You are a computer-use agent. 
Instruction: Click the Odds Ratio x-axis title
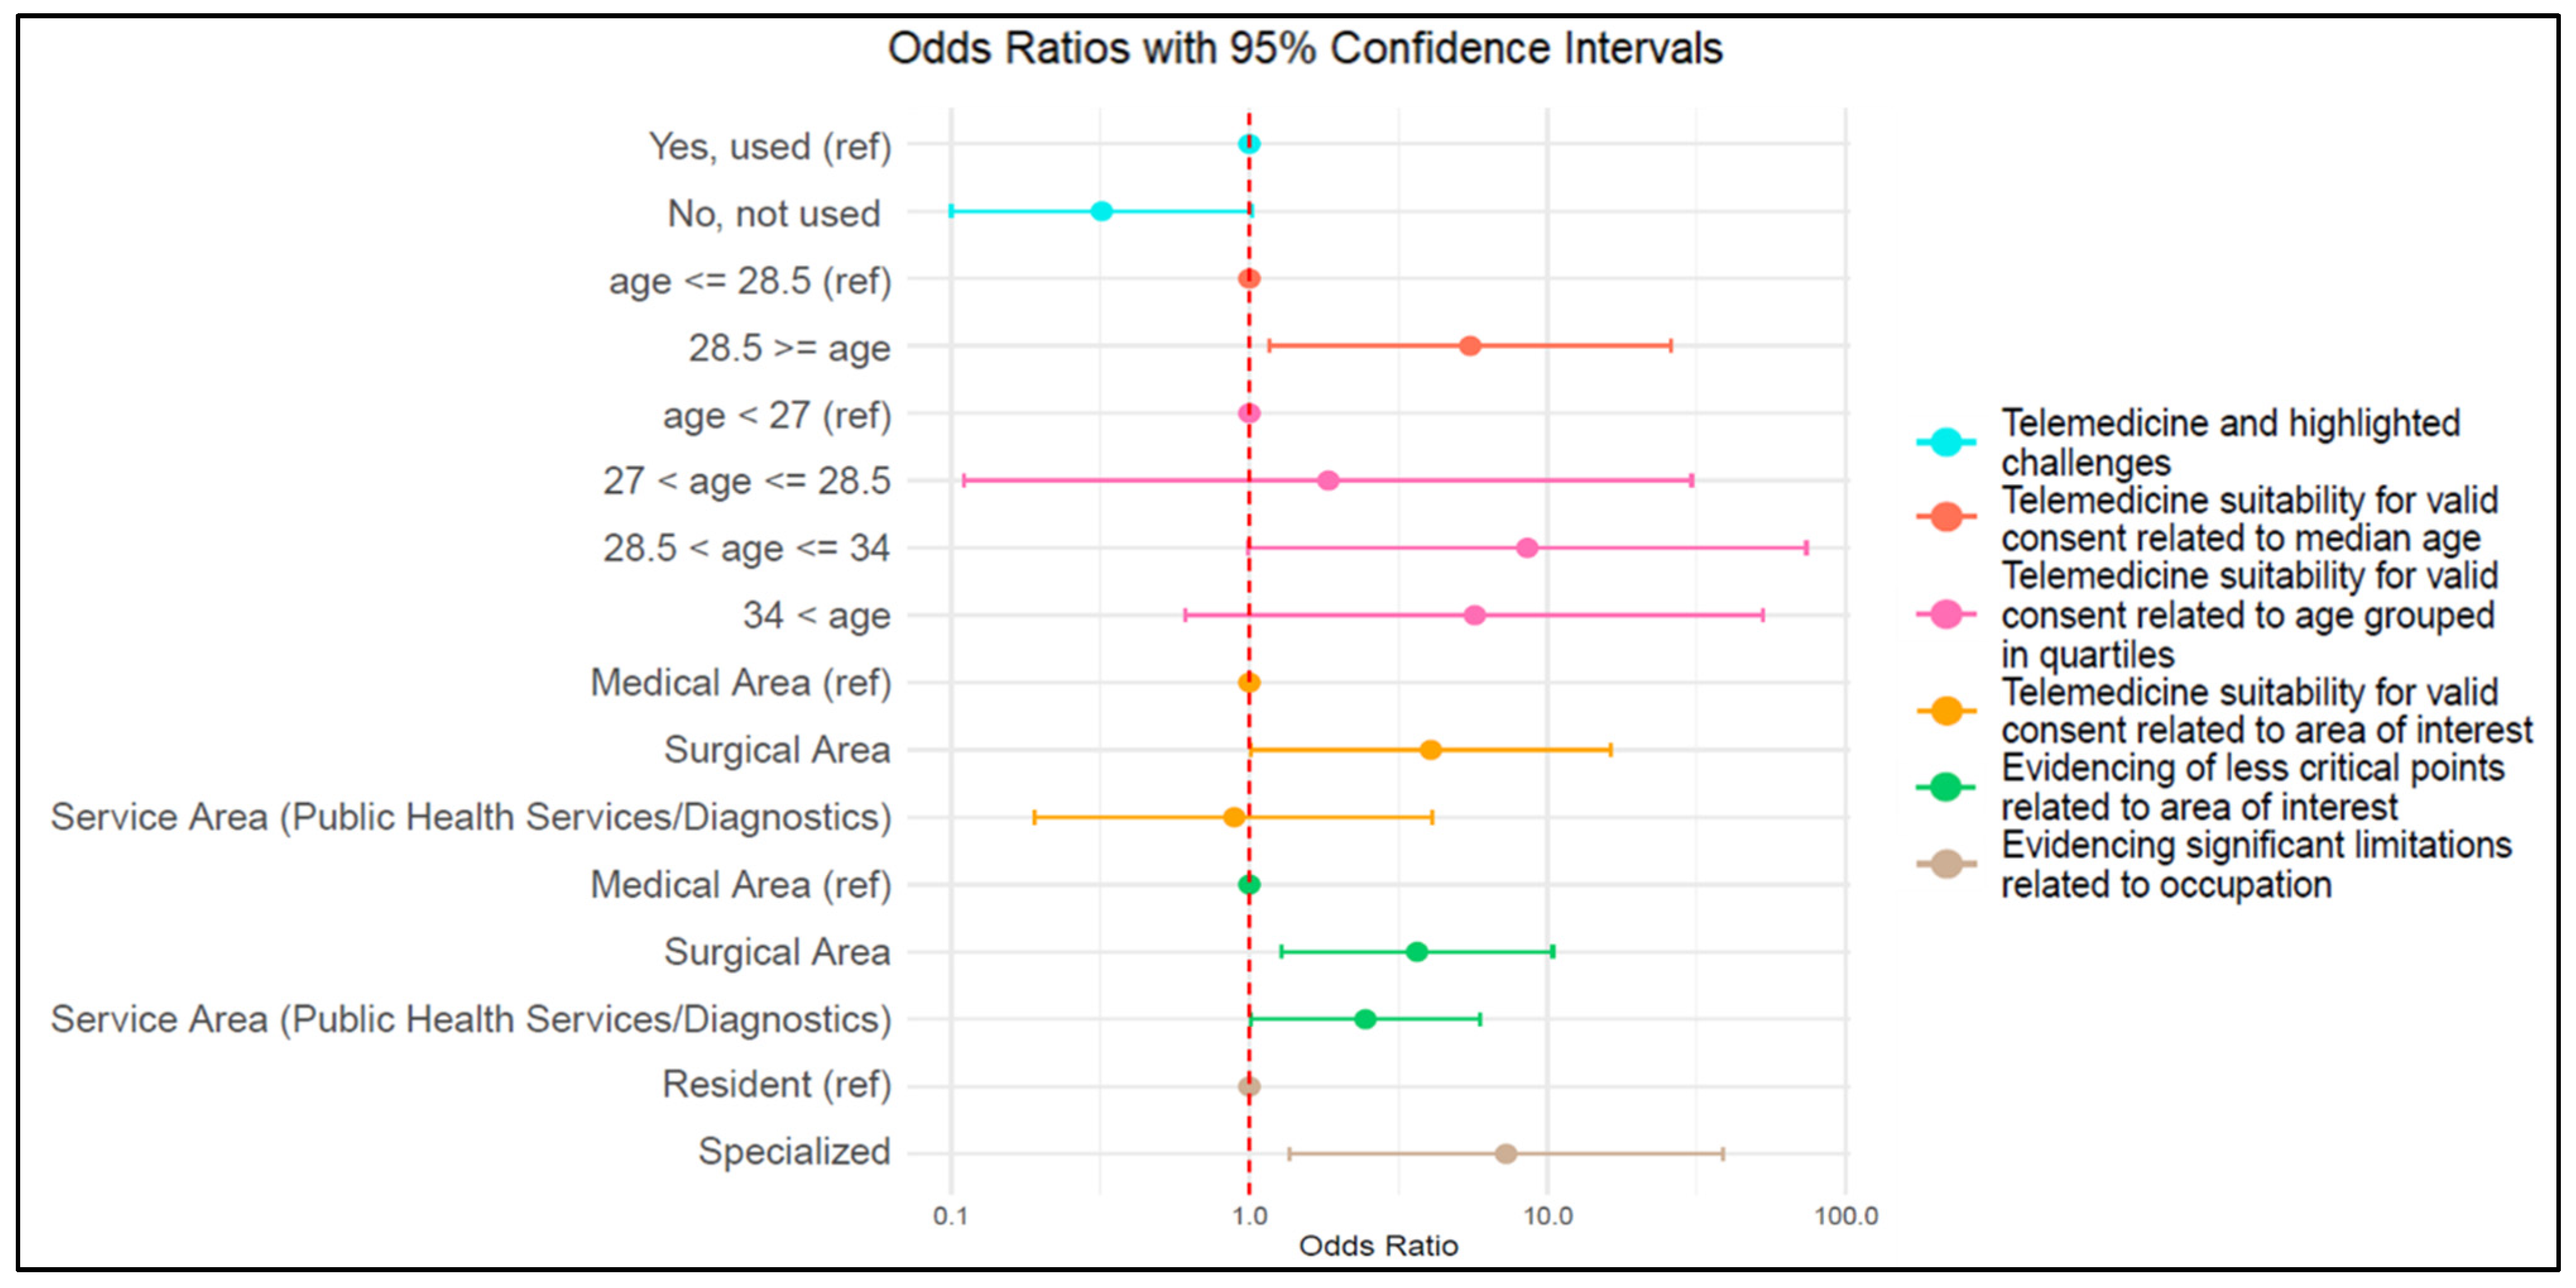click(x=1378, y=1246)
